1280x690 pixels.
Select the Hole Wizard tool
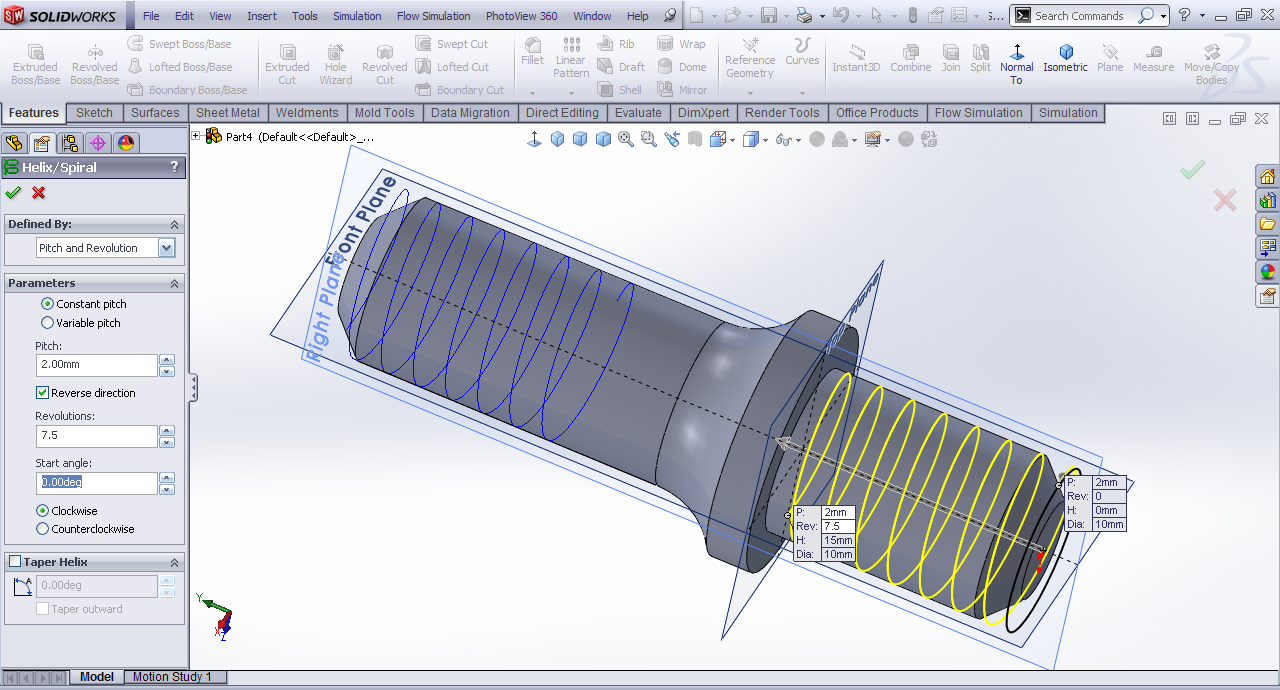pyautogui.click(x=336, y=65)
